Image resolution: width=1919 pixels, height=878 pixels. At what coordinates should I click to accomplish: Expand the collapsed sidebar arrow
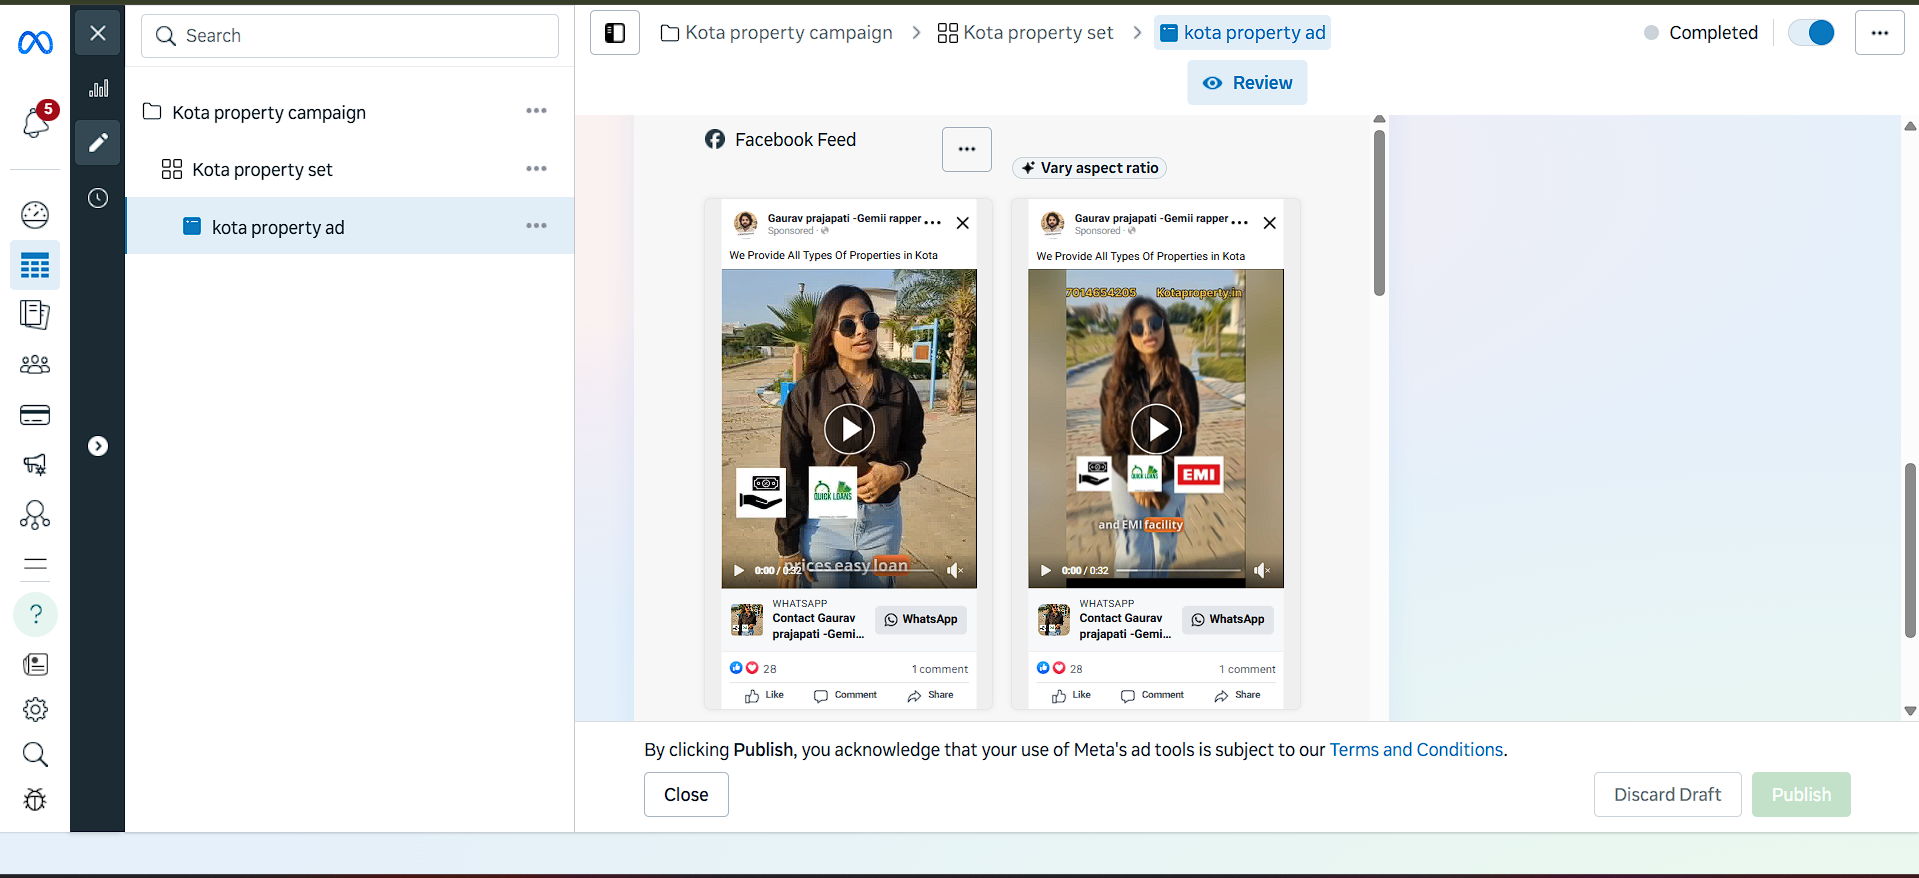(98, 446)
